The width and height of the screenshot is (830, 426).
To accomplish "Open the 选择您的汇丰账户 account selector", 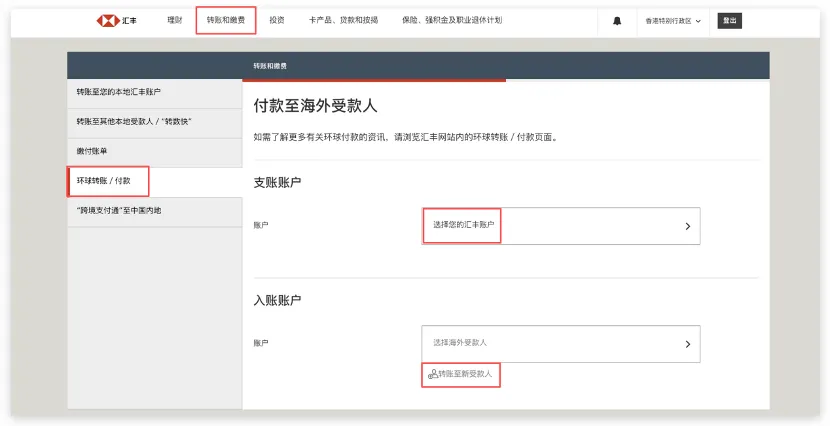I will 561,226.
